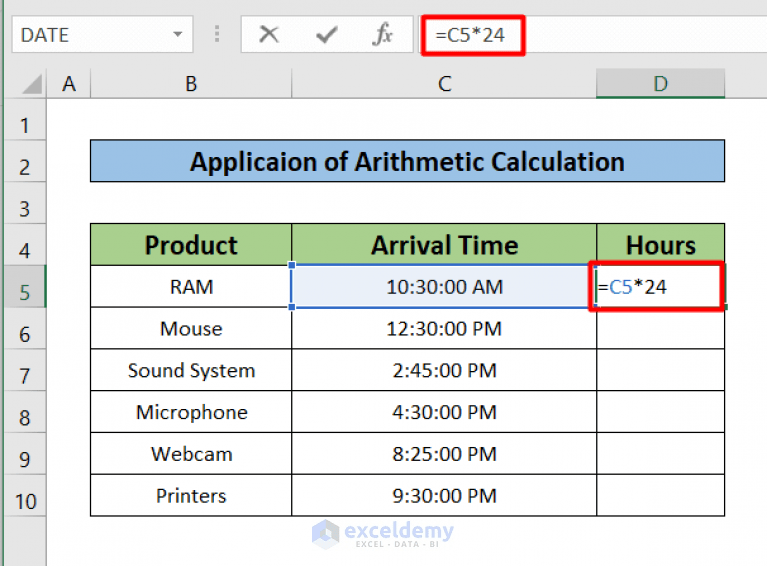The image size is (767, 566).
Task: Select column C header
Action: (444, 84)
